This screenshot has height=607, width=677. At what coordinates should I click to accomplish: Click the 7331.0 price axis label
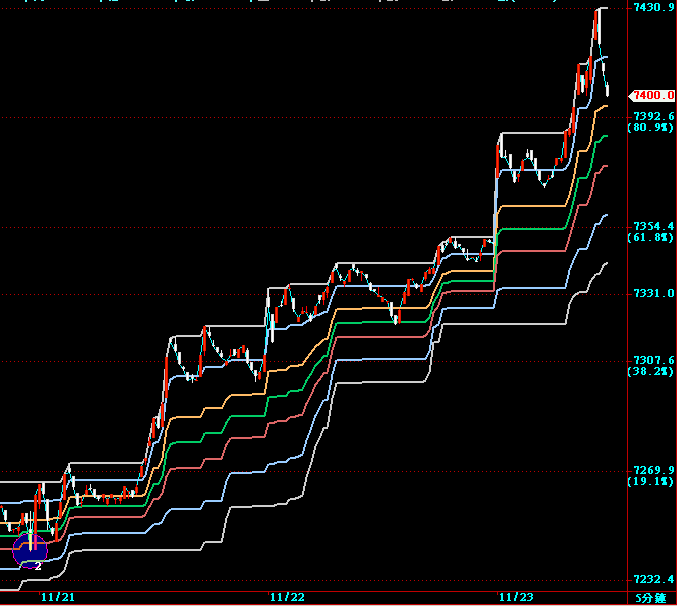[x=652, y=294]
